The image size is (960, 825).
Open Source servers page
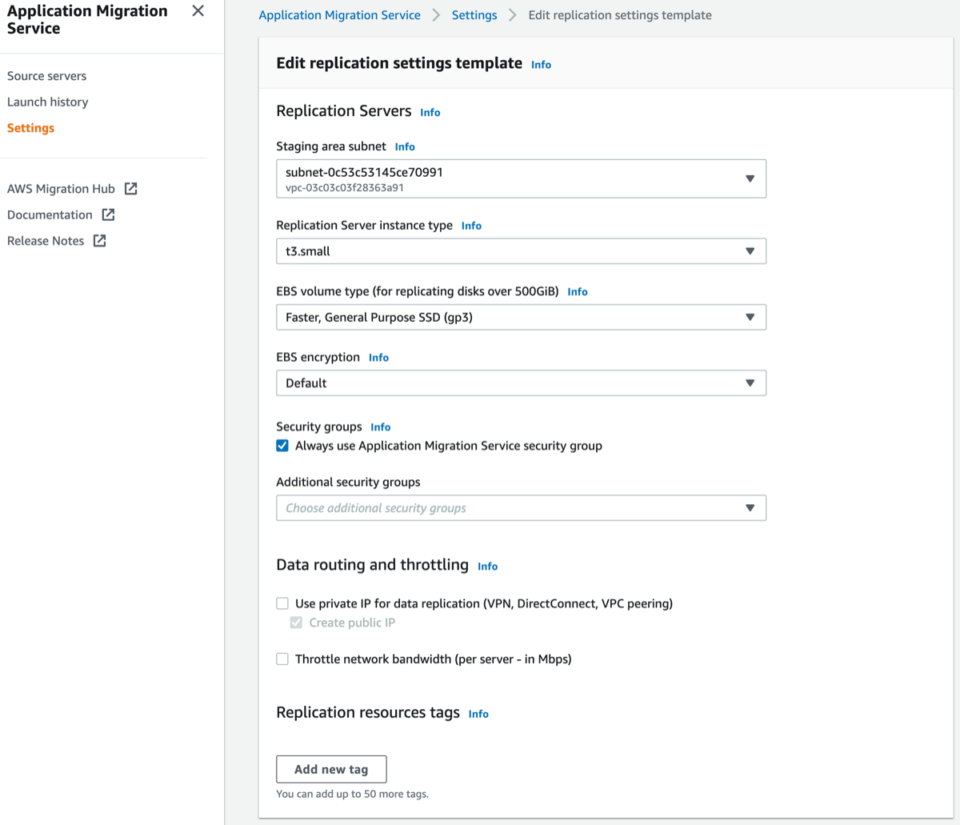click(47, 76)
